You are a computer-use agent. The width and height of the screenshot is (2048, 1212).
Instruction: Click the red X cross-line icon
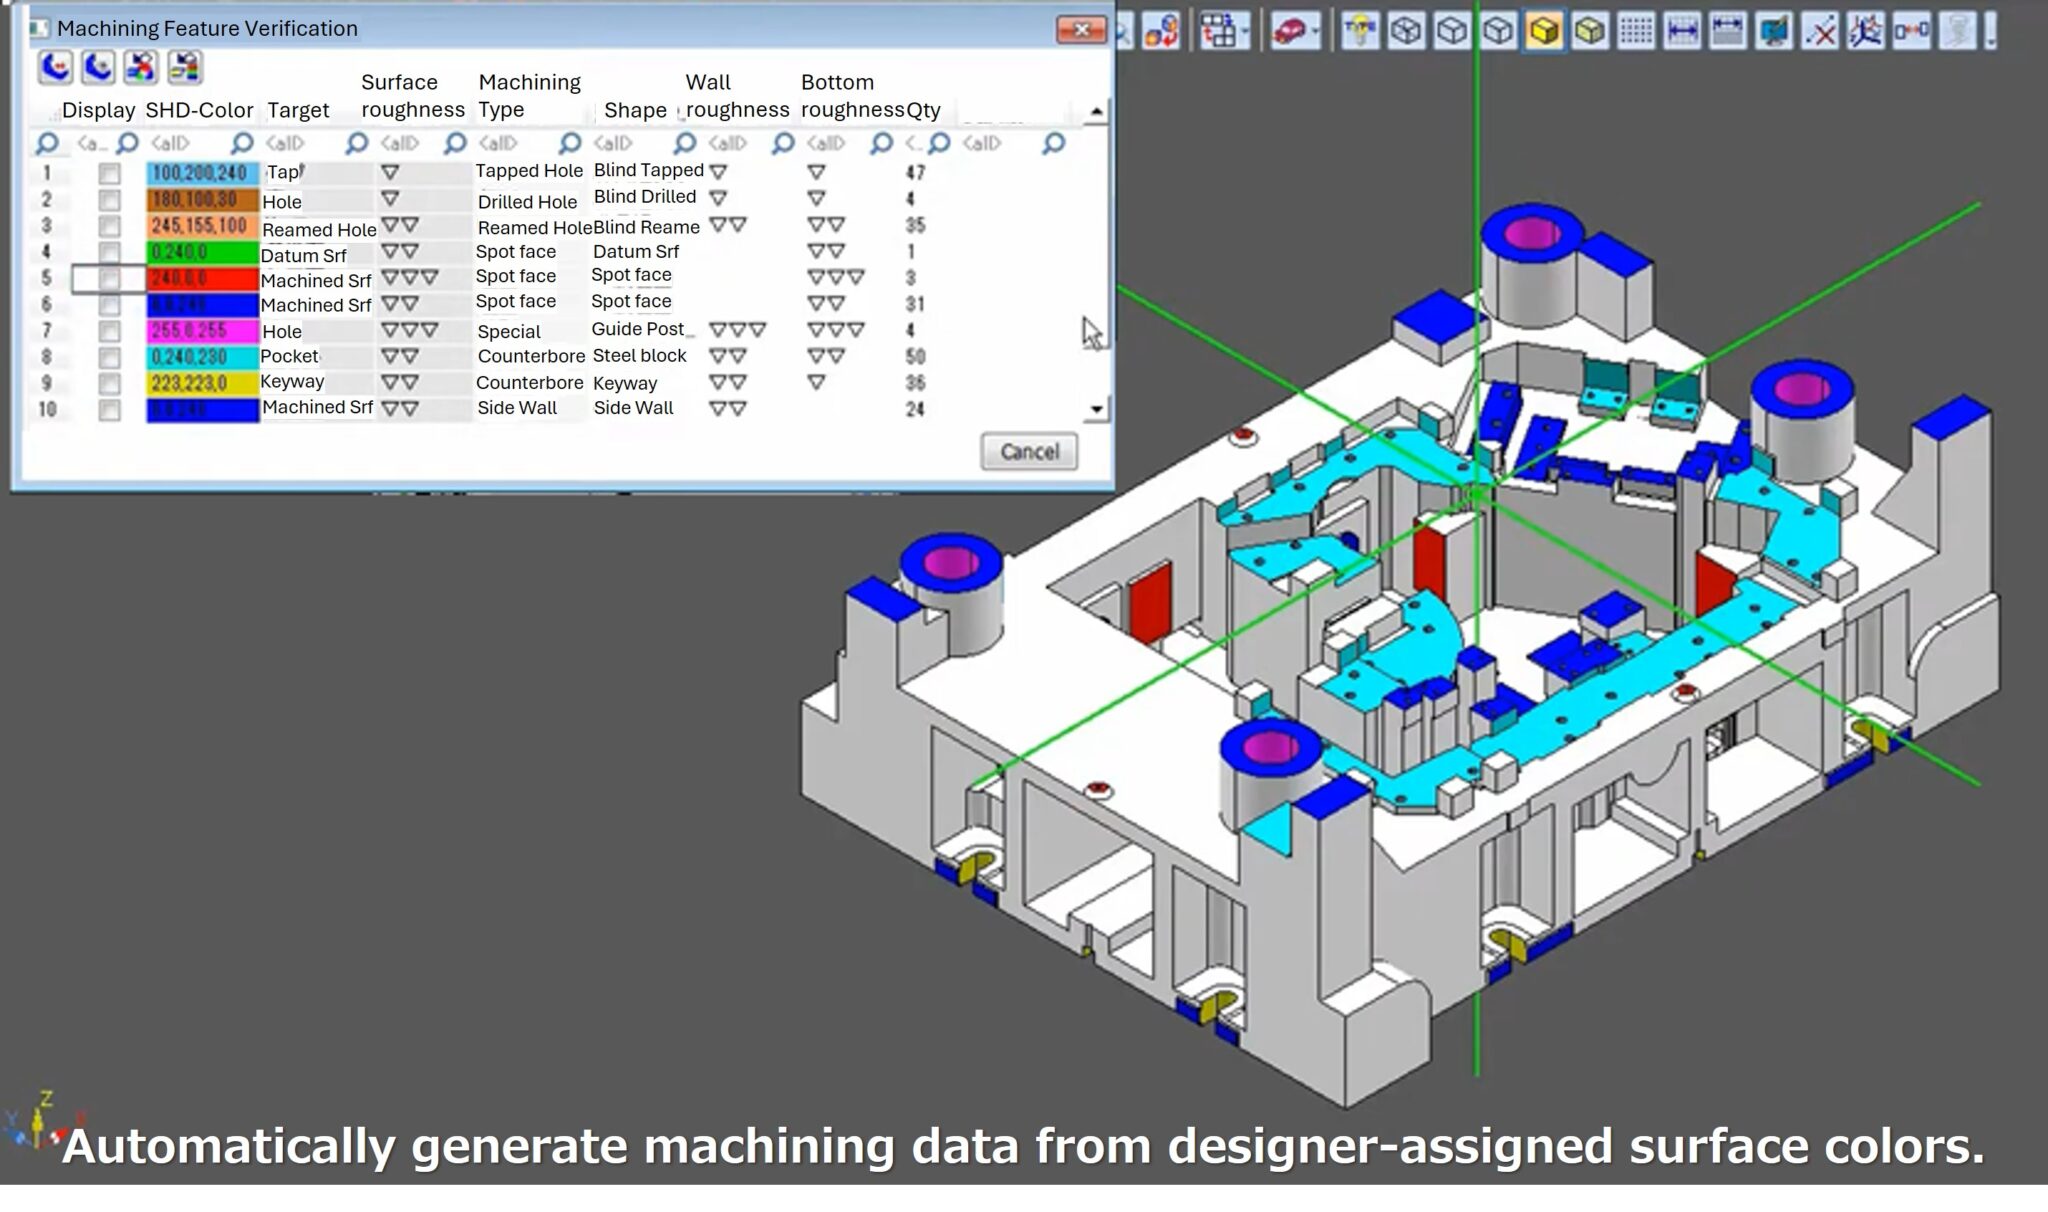pos(1820,31)
